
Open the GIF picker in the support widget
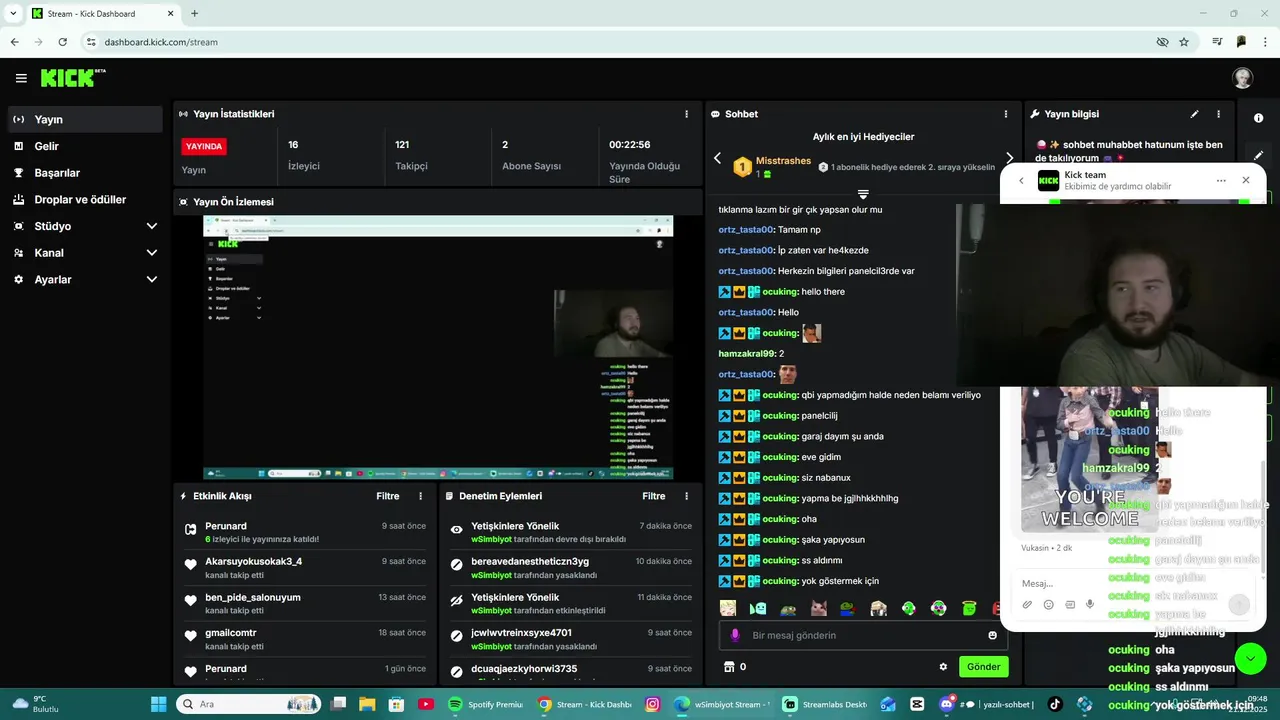pyautogui.click(x=1069, y=604)
